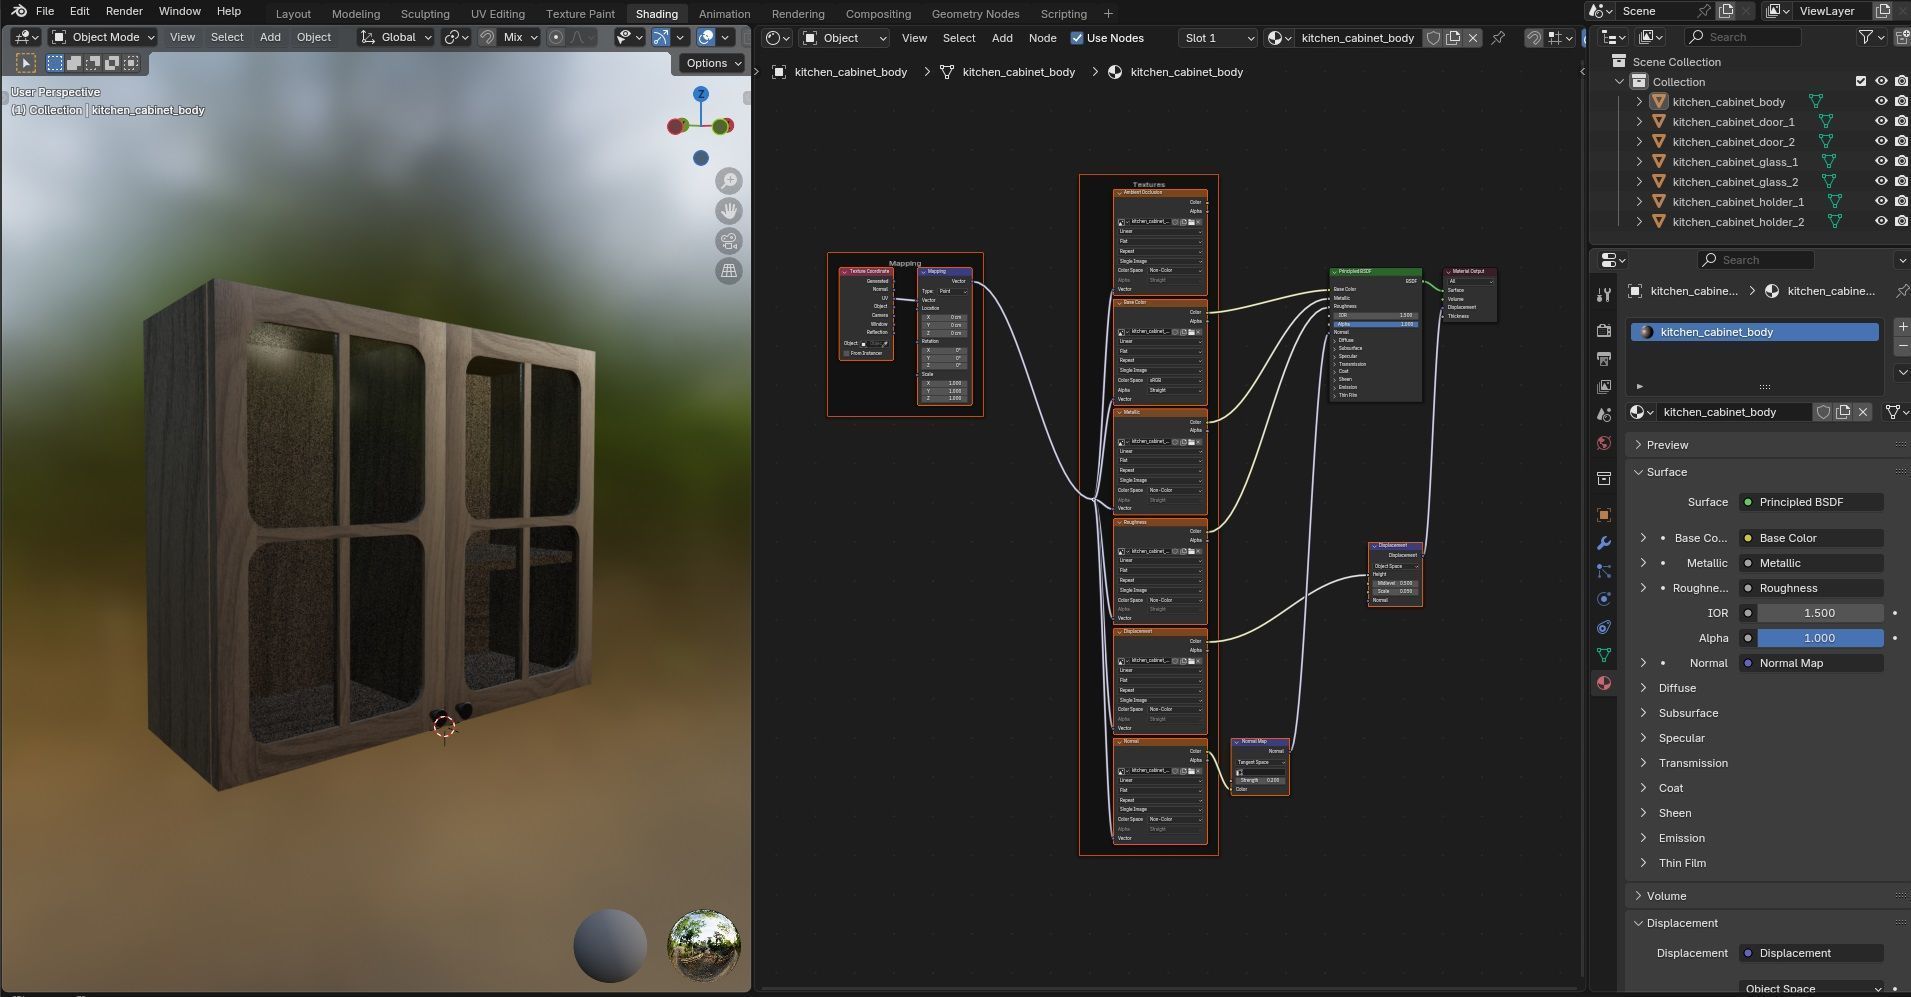Remove material slot with minus button
The width and height of the screenshot is (1911, 997).
coord(1902,346)
